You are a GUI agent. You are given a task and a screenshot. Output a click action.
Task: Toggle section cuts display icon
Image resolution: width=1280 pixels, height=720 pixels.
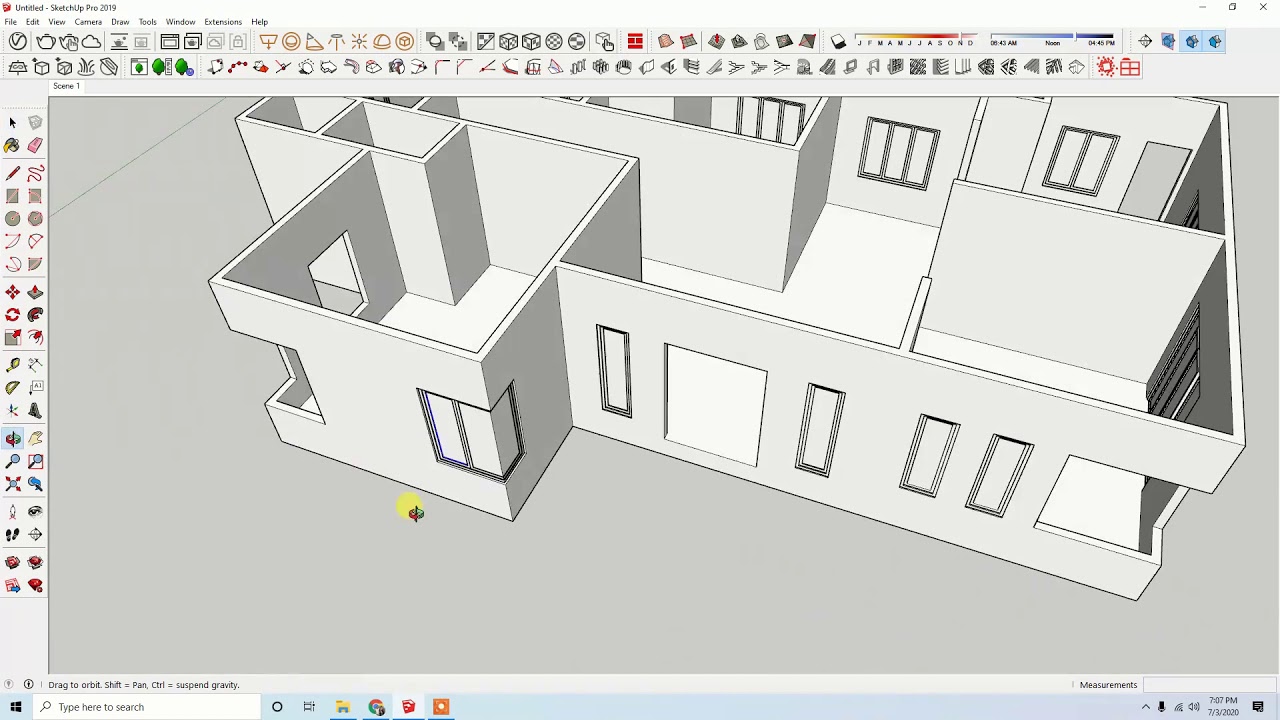[x=1192, y=41]
